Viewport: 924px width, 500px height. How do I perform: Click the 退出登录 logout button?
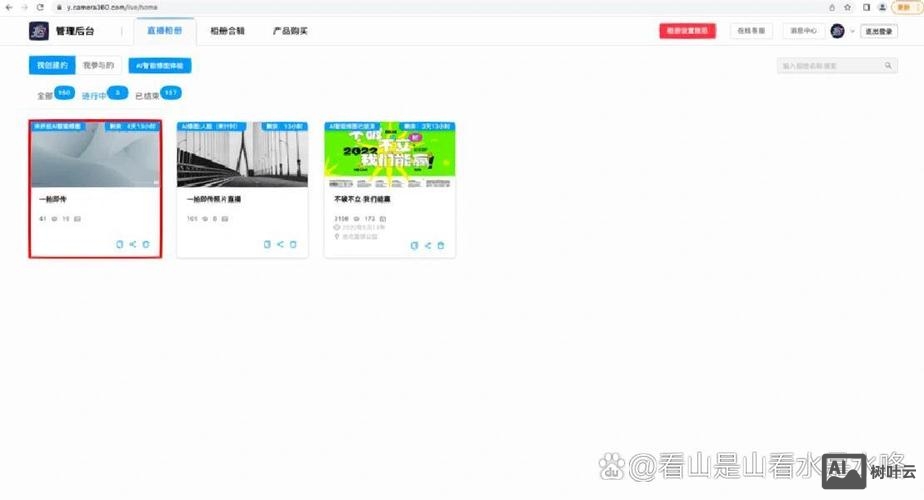click(x=879, y=31)
